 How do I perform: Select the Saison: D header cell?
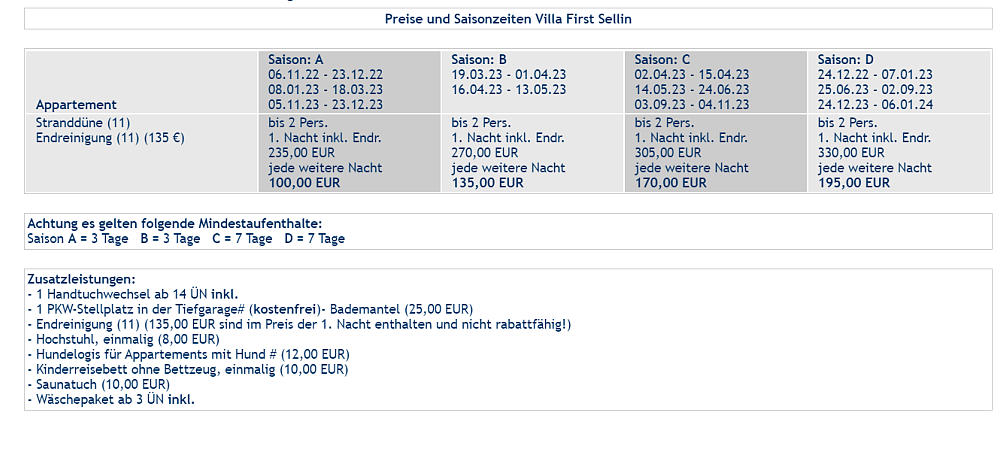[x=899, y=82]
